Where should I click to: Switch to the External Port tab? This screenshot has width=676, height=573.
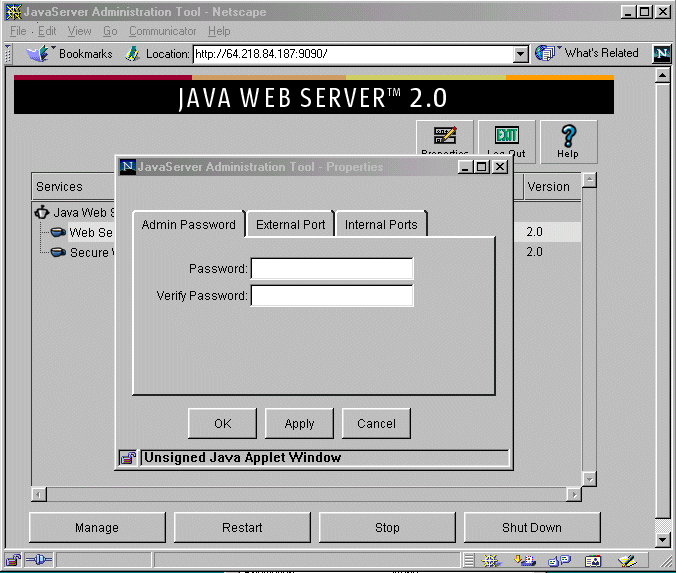[291, 225]
